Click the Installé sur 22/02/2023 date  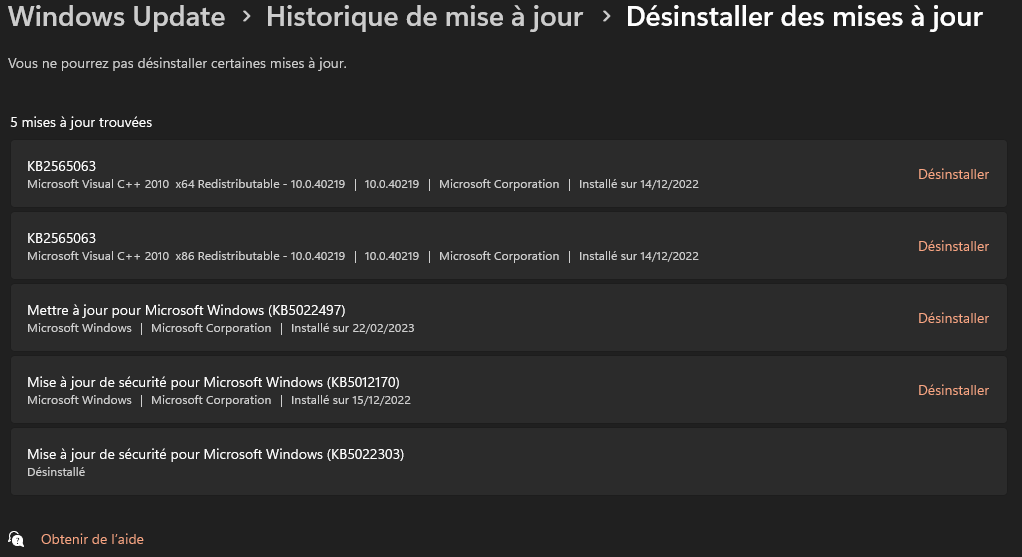tap(353, 328)
